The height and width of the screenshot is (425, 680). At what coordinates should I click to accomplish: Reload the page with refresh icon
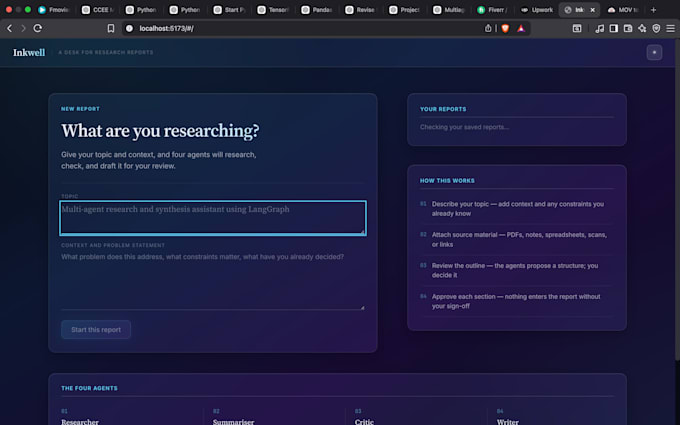[x=38, y=28]
